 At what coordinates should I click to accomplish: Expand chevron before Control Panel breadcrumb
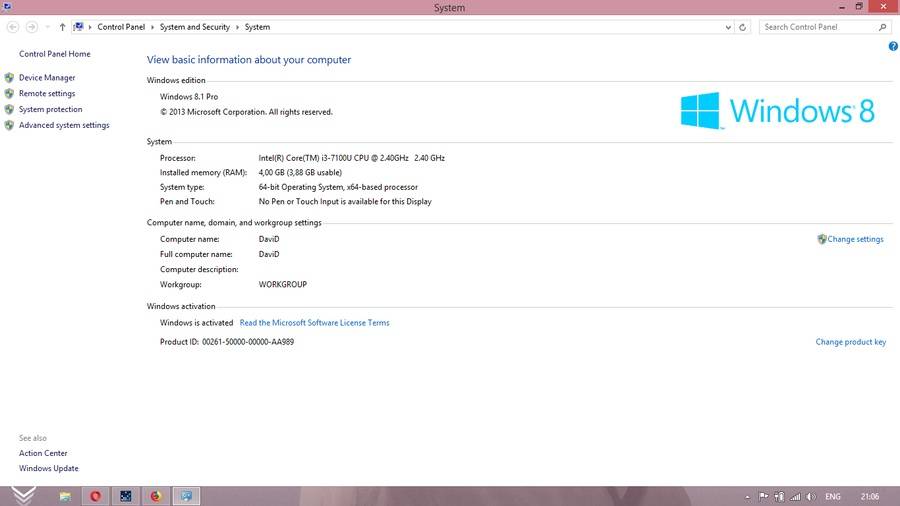click(x=90, y=27)
